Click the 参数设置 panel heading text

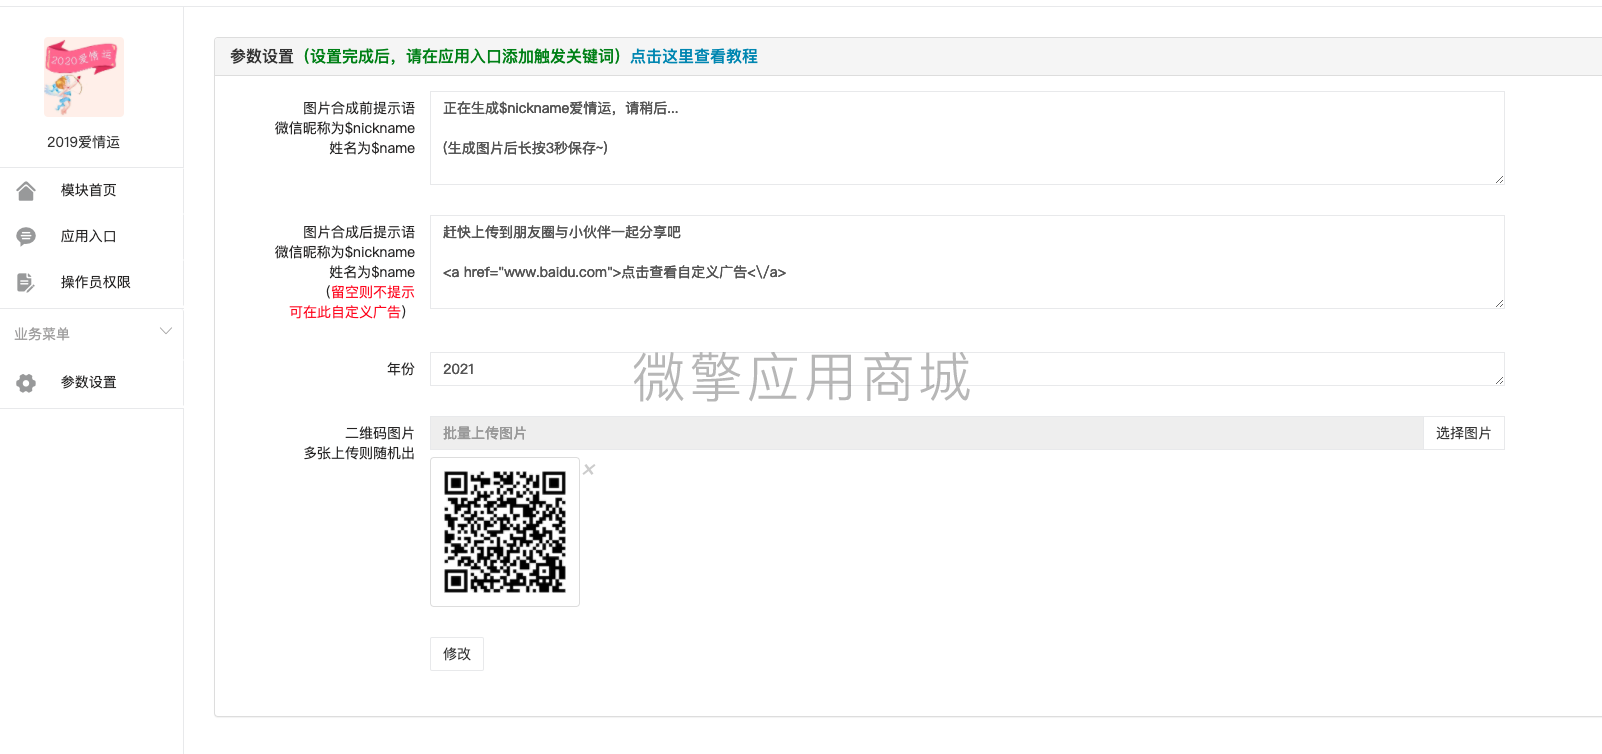pyautogui.click(x=262, y=57)
